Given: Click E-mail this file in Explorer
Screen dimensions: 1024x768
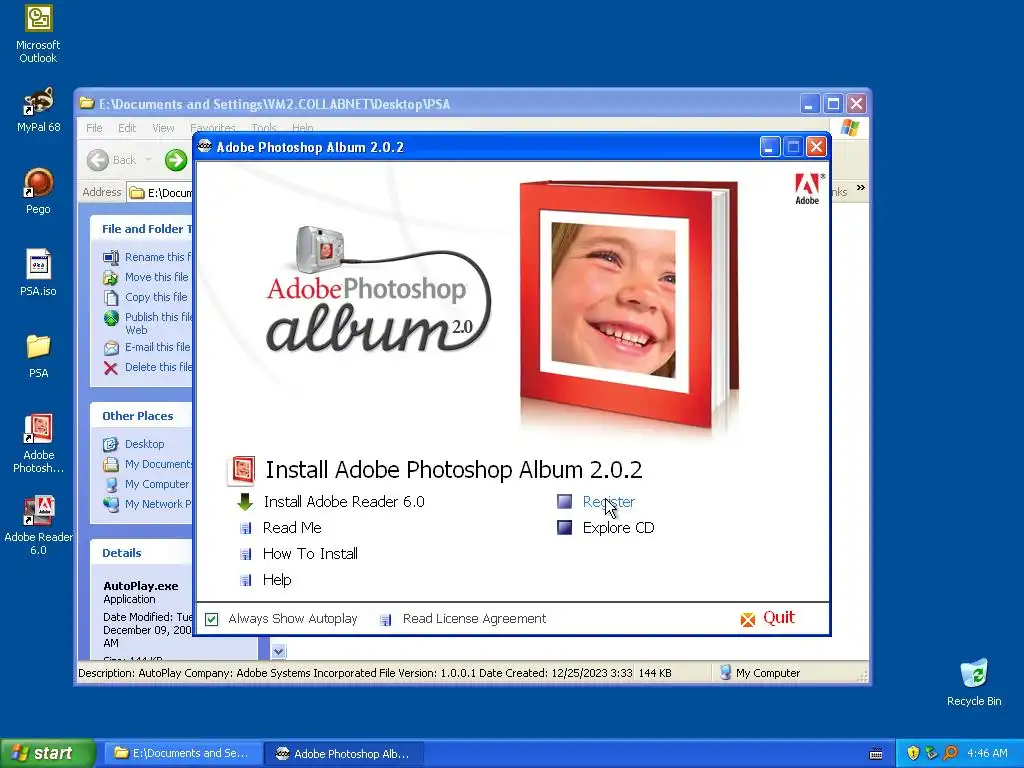Looking at the screenshot, I should click(x=157, y=347).
